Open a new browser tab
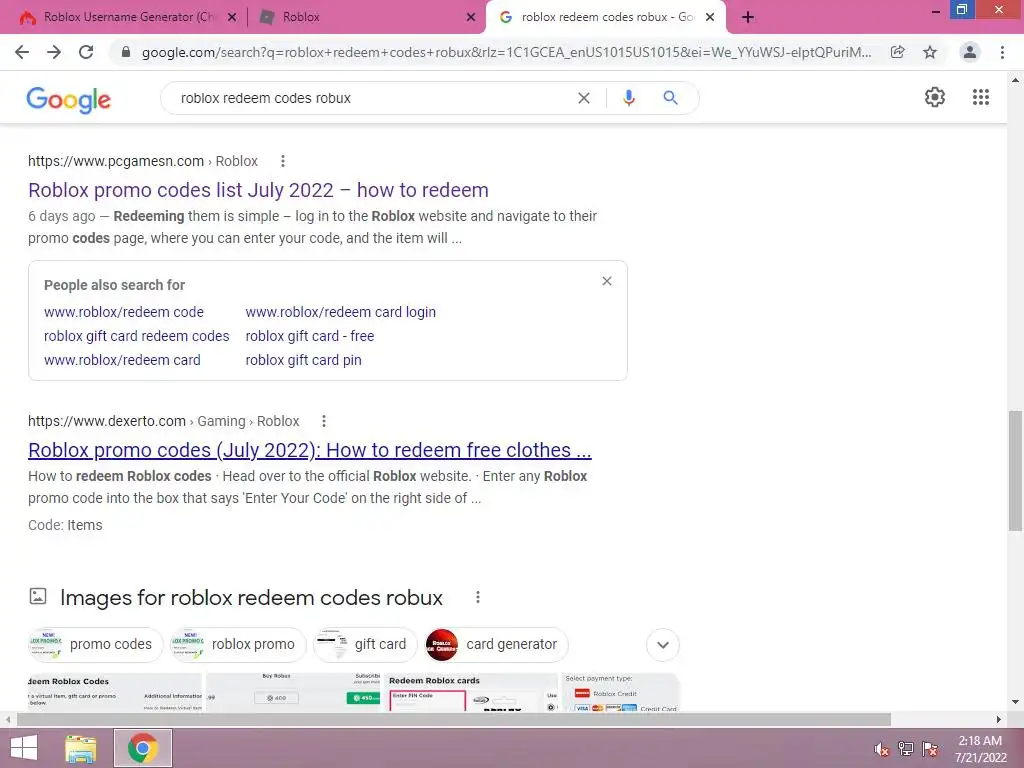 pos(748,18)
